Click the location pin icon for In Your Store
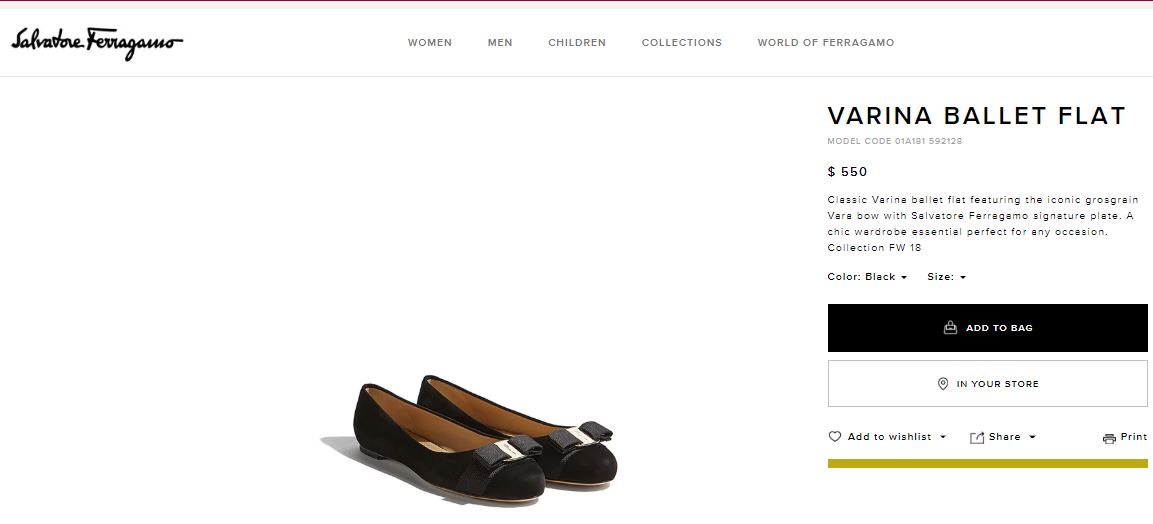The height and width of the screenshot is (524, 1153). [x=943, y=384]
